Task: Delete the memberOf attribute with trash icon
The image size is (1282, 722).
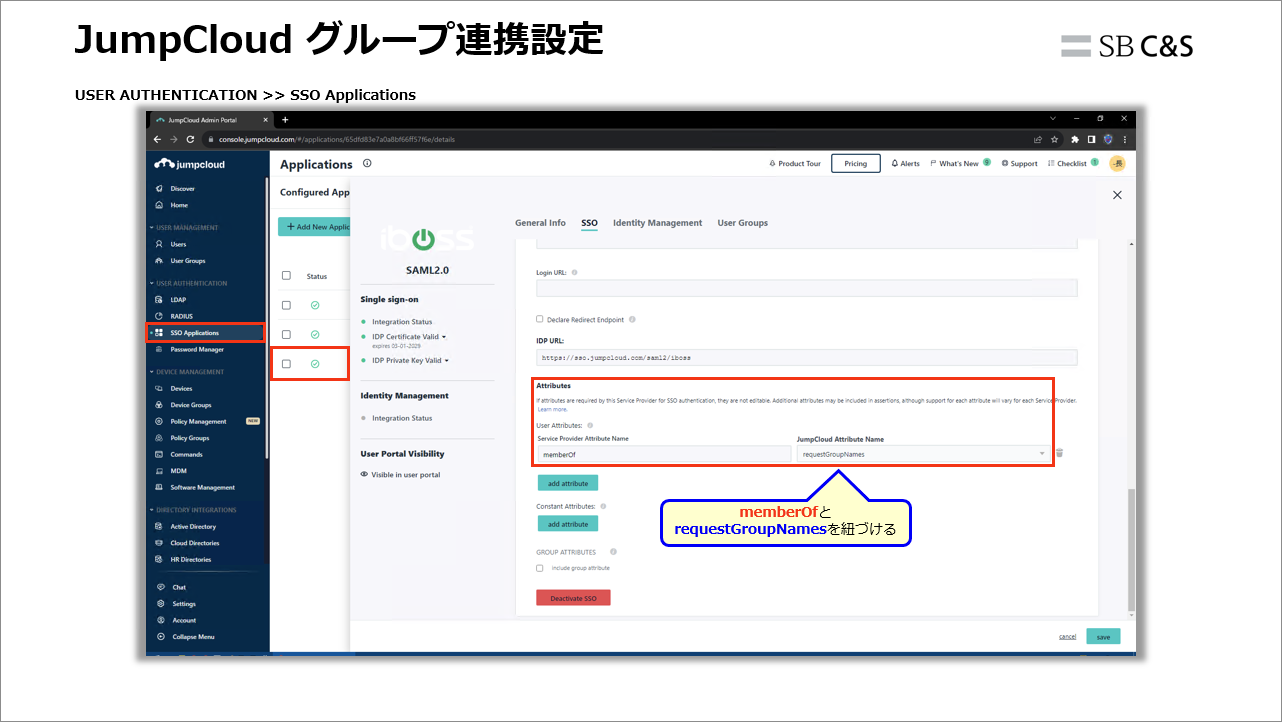Action: point(1059,453)
